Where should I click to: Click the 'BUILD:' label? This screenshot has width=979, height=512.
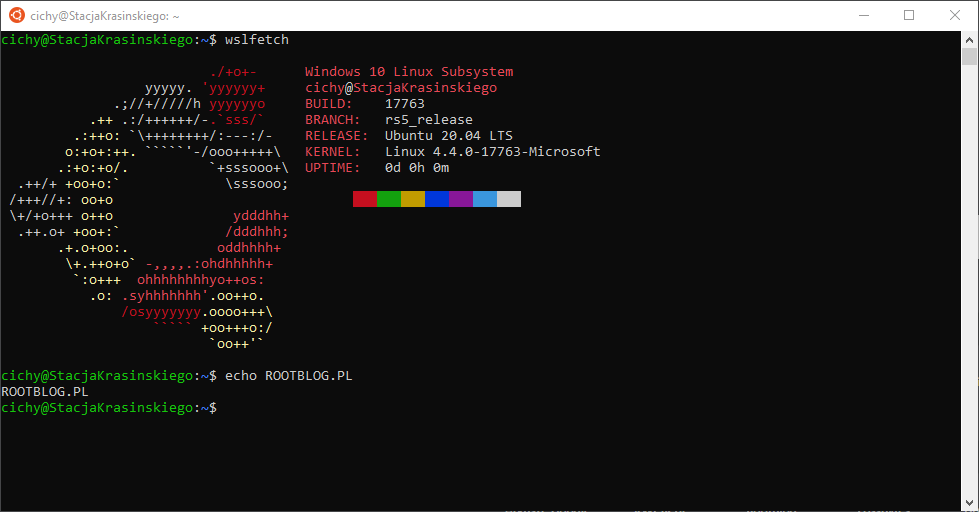(x=328, y=104)
